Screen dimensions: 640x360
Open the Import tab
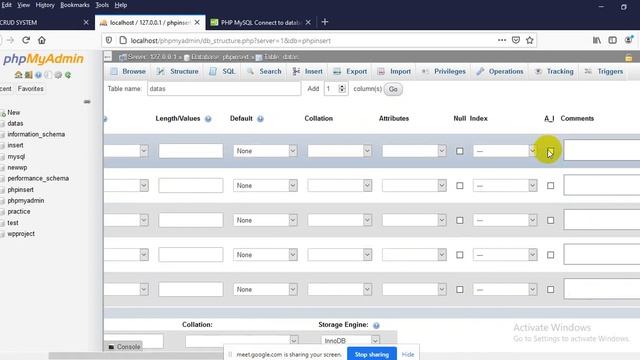click(394, 71)
